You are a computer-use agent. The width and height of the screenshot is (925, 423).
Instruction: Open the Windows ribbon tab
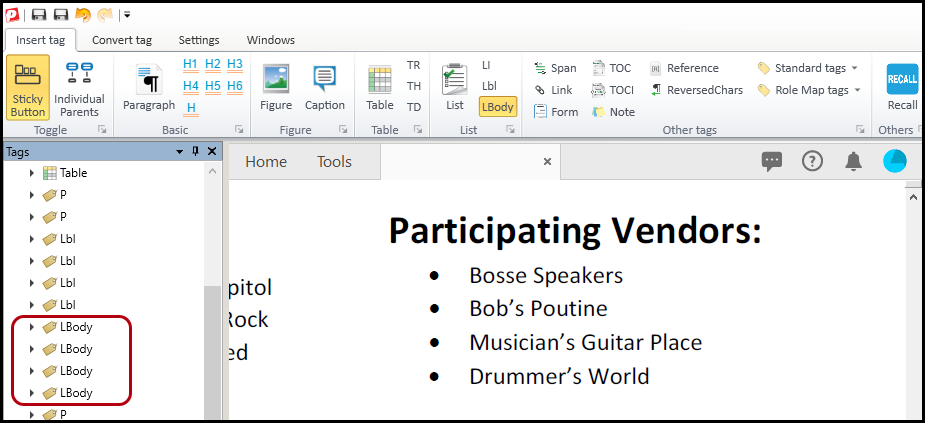point(271,40)
